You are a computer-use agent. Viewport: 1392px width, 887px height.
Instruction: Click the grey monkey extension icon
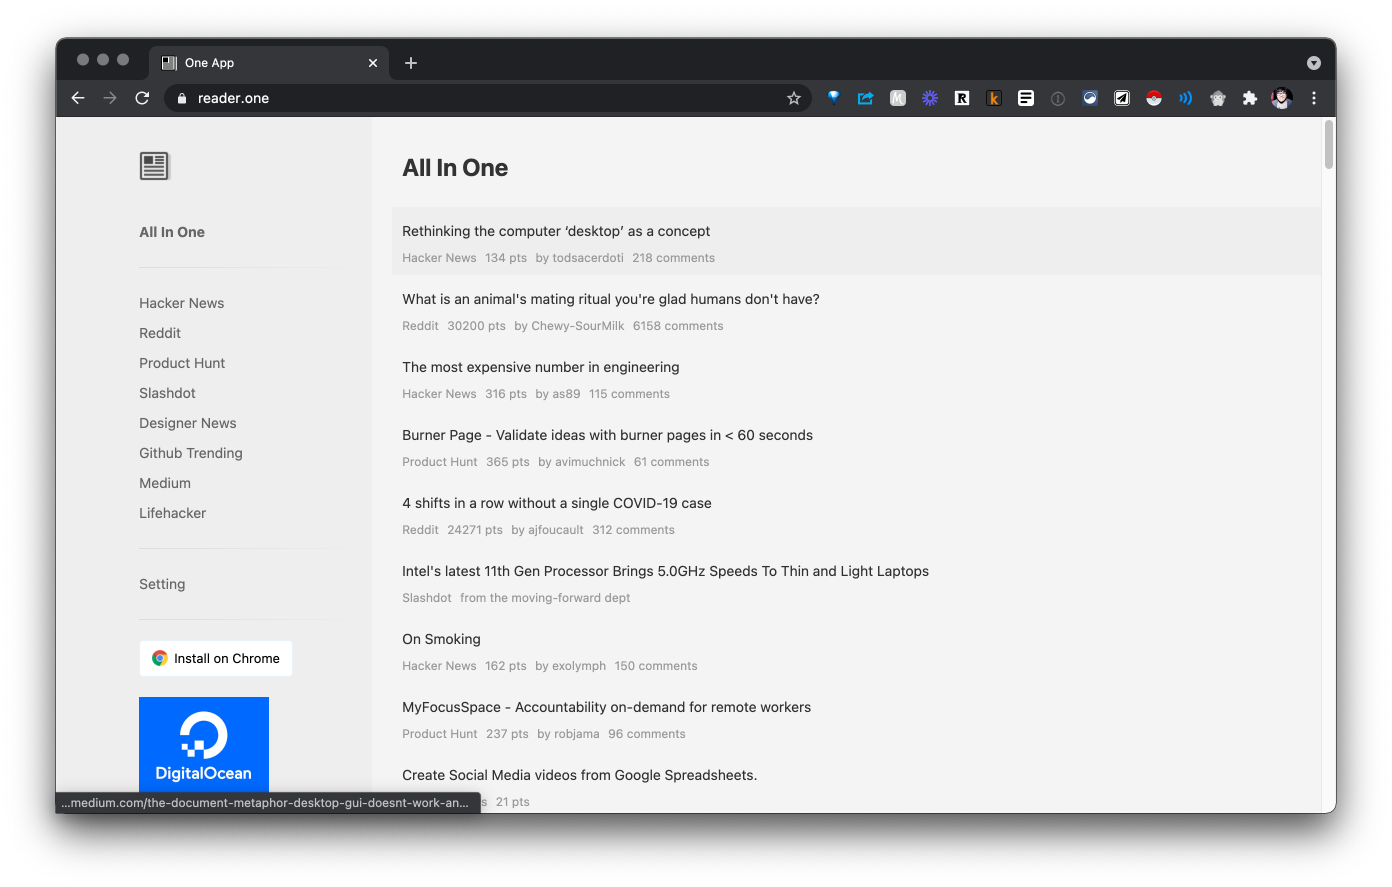click(x=1218, y=98)
